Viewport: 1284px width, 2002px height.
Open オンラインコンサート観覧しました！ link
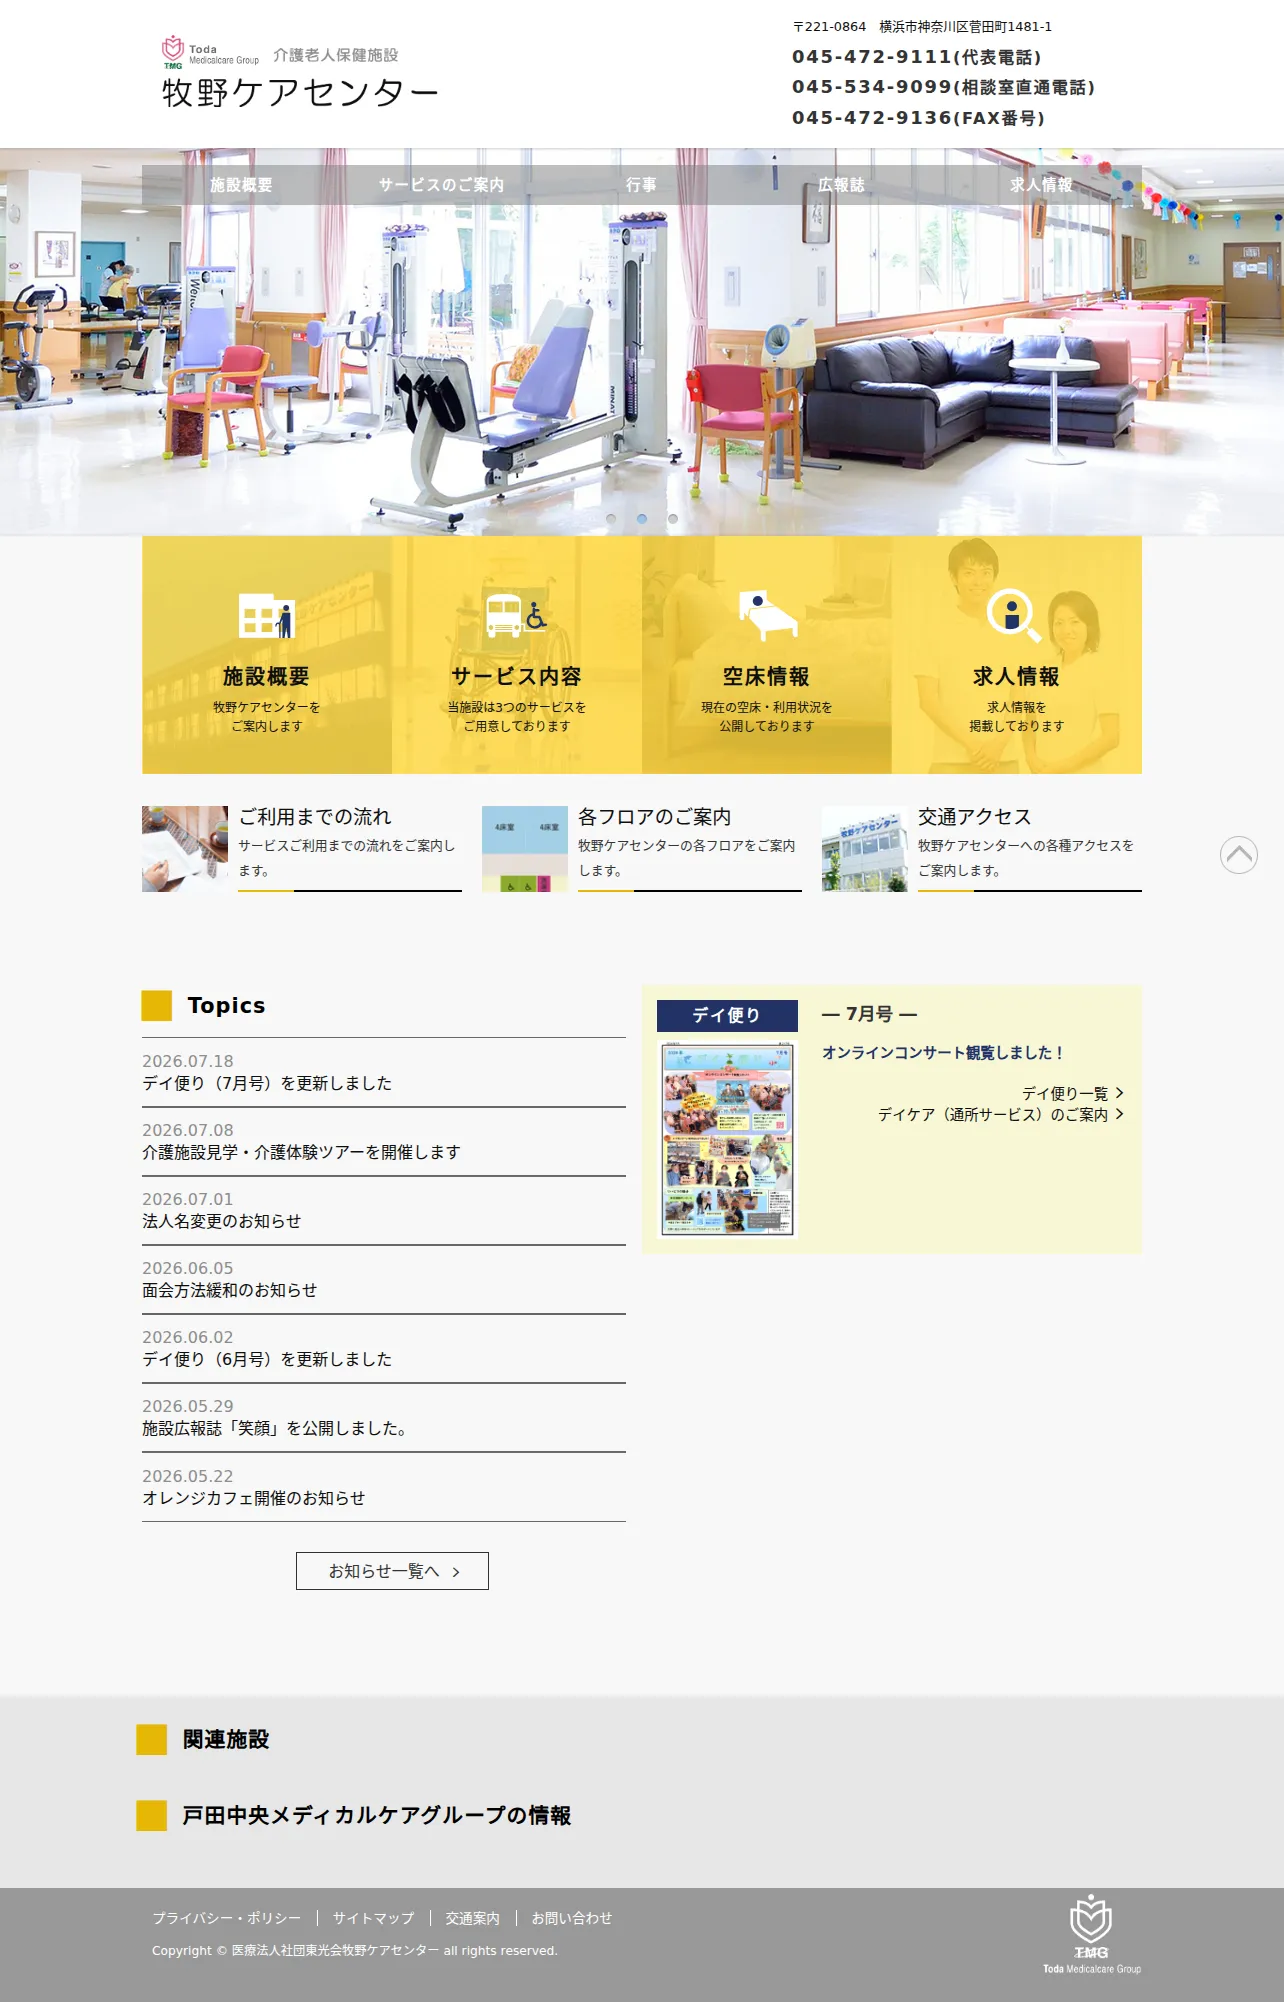942,1053
